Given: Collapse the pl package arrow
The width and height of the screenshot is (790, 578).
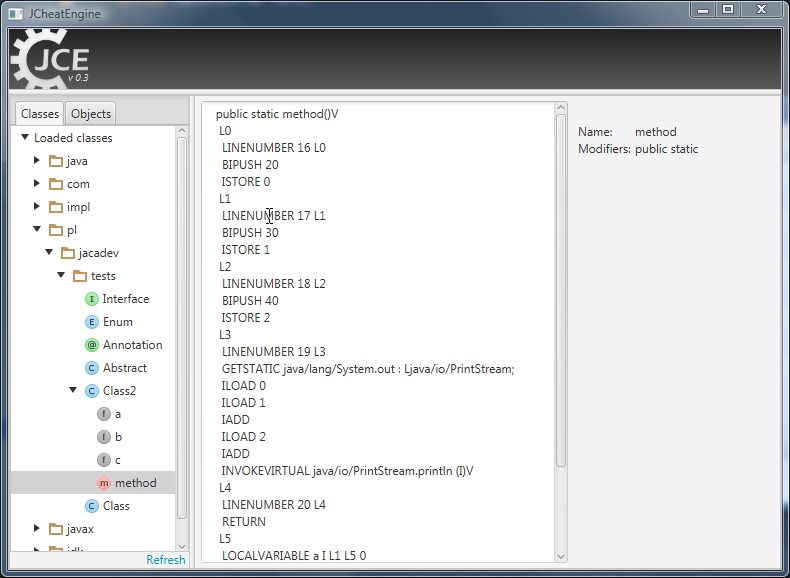Looking at the screenshot, I should point(37,229).
